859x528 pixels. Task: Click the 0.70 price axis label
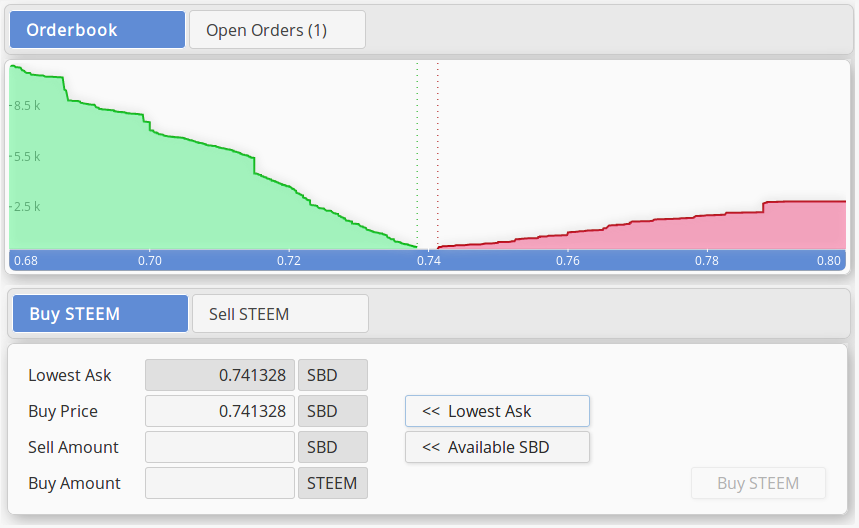pos(150,261)
